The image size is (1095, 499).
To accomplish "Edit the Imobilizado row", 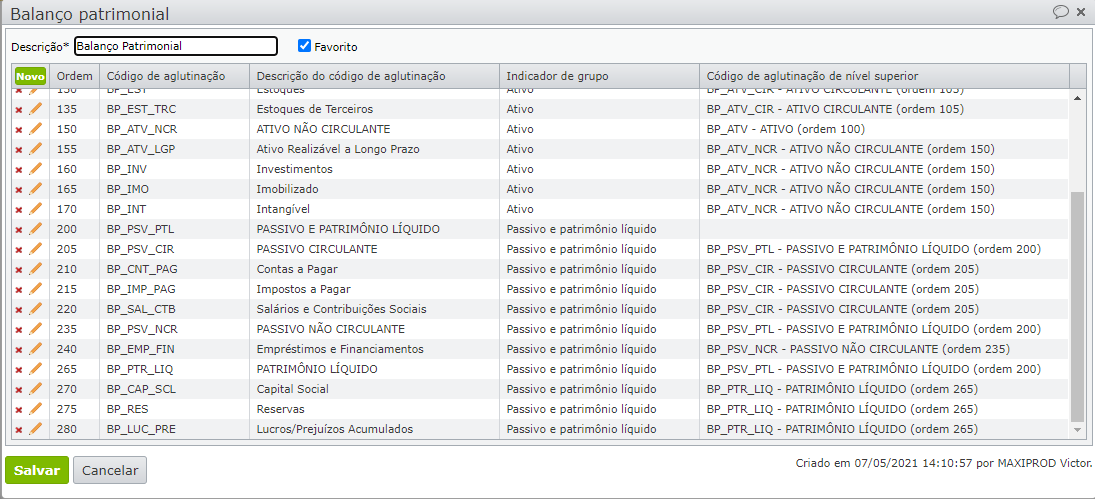I will coord(36,189).
